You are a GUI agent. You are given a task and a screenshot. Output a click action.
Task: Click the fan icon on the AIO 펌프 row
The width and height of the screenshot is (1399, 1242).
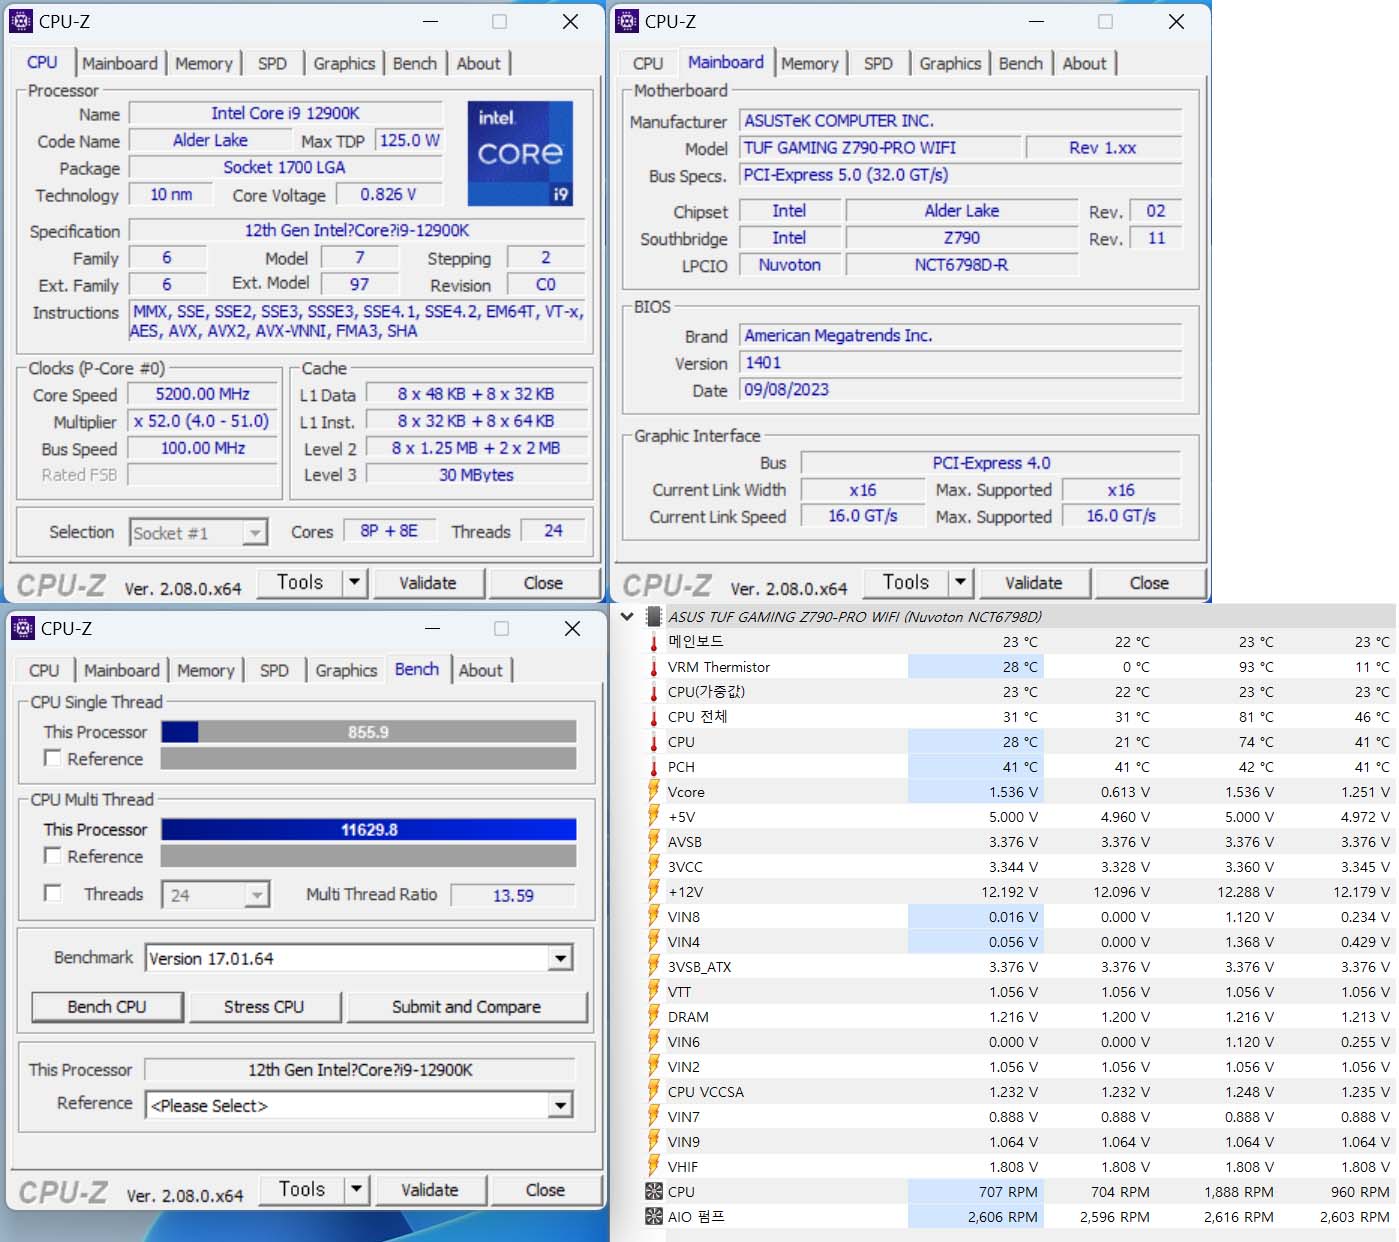click(654, 1217)
